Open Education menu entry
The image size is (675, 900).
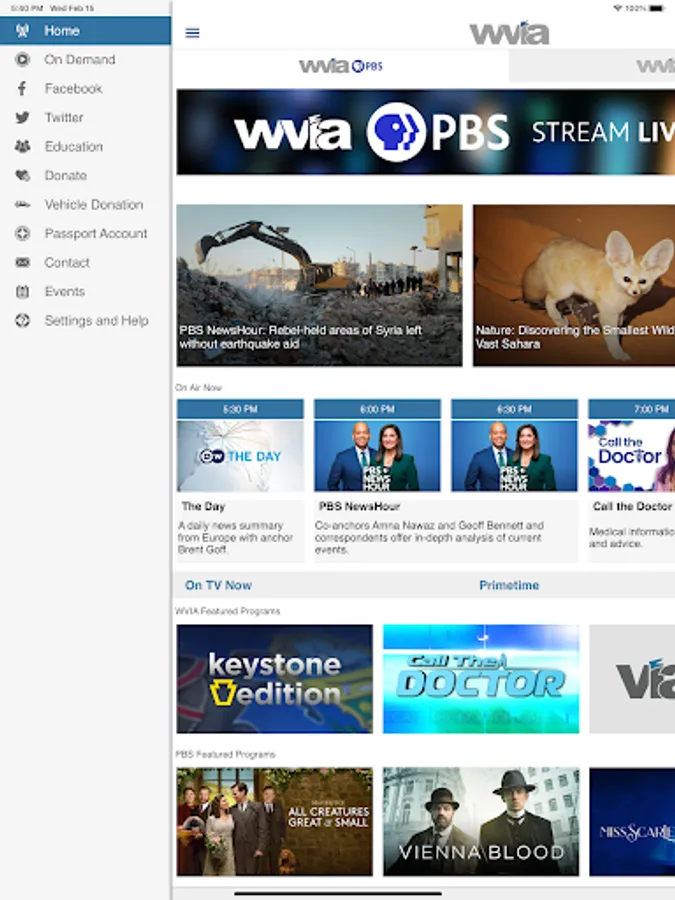(x=86, y=146)
